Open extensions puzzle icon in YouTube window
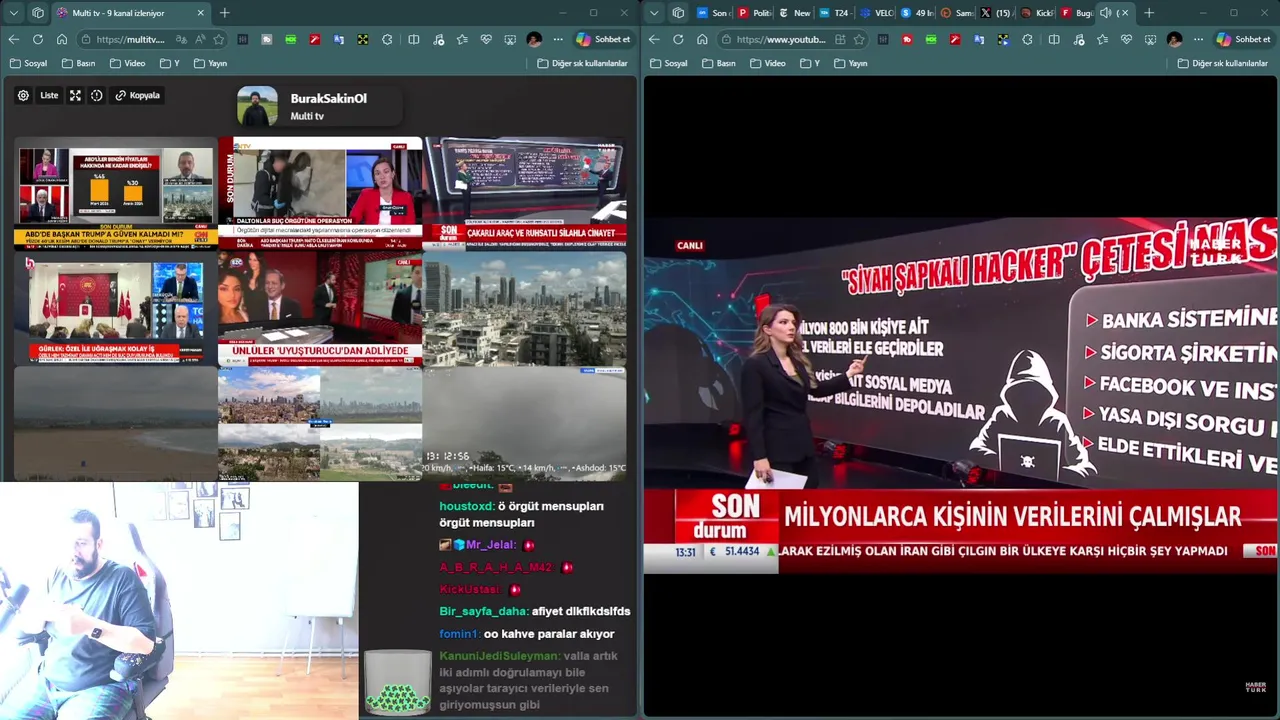Image resolution: width=1280 pixels, height=720 pixels. 1027,39
